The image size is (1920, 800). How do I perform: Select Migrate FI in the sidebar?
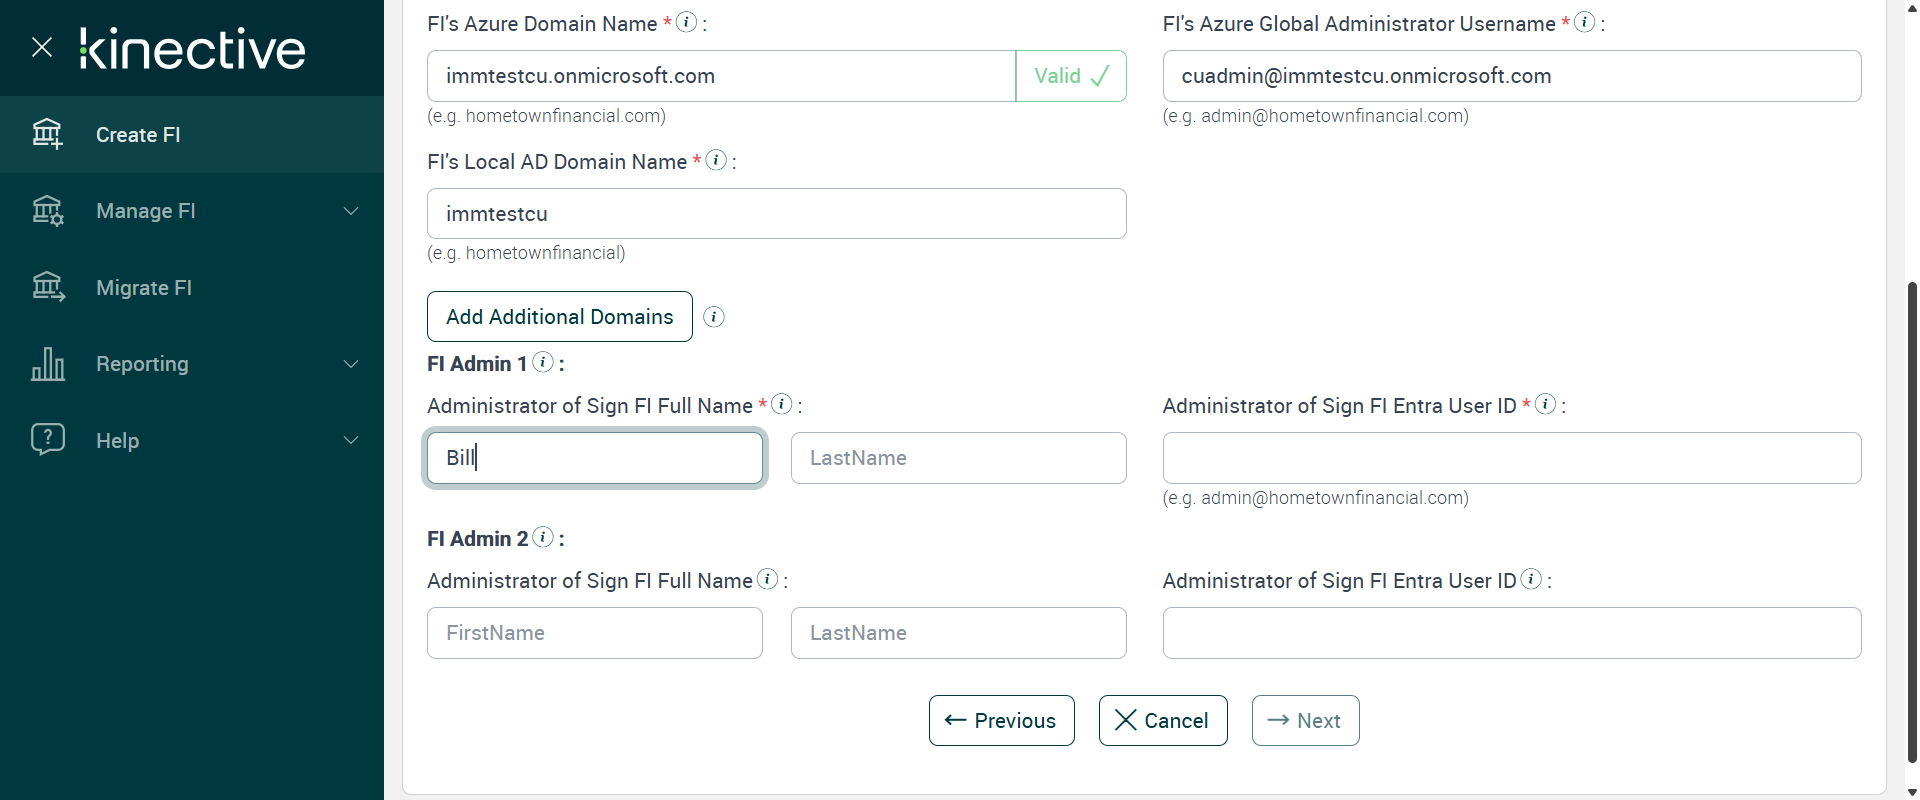tap(144, 288)
